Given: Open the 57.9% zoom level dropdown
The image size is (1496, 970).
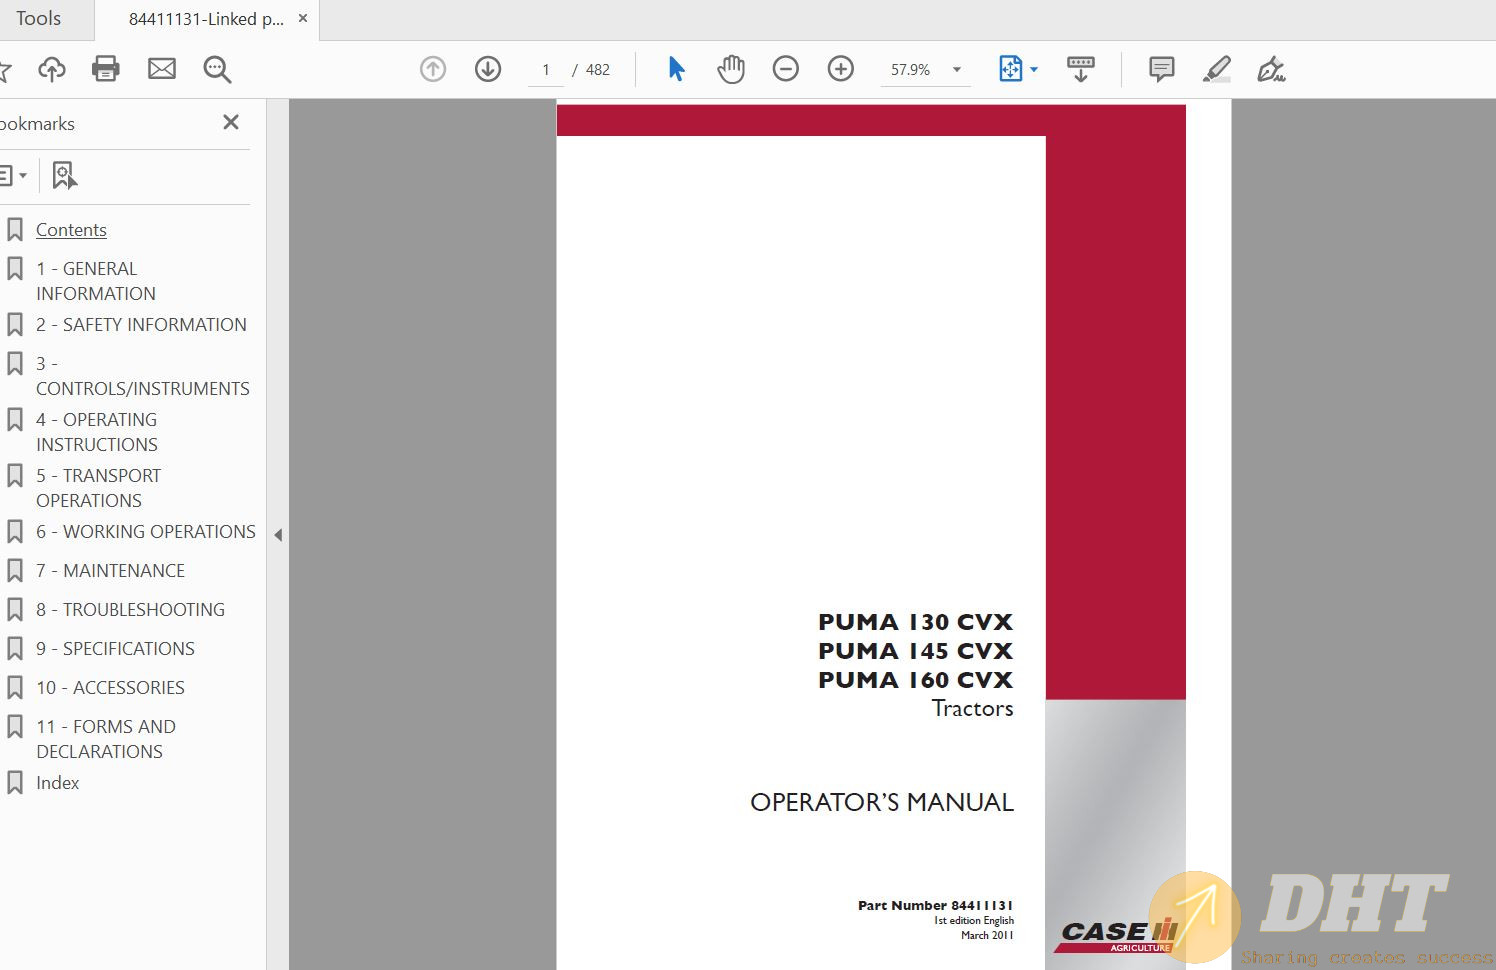Looking at the screenshot, I should coord(956,70).
